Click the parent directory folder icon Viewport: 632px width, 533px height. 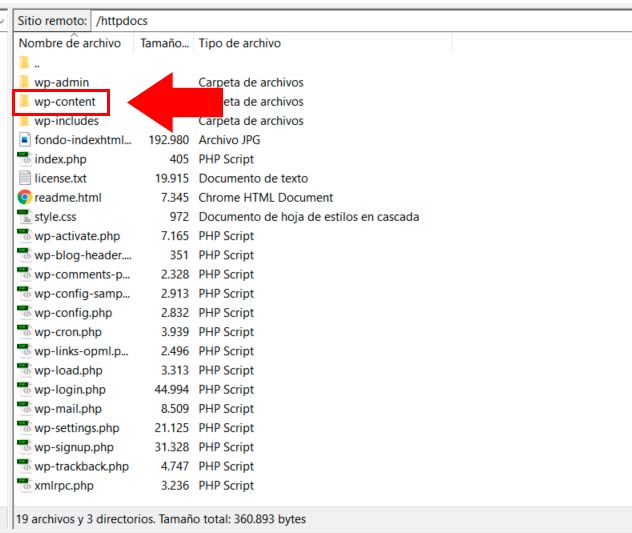click(x=24, y=62)
